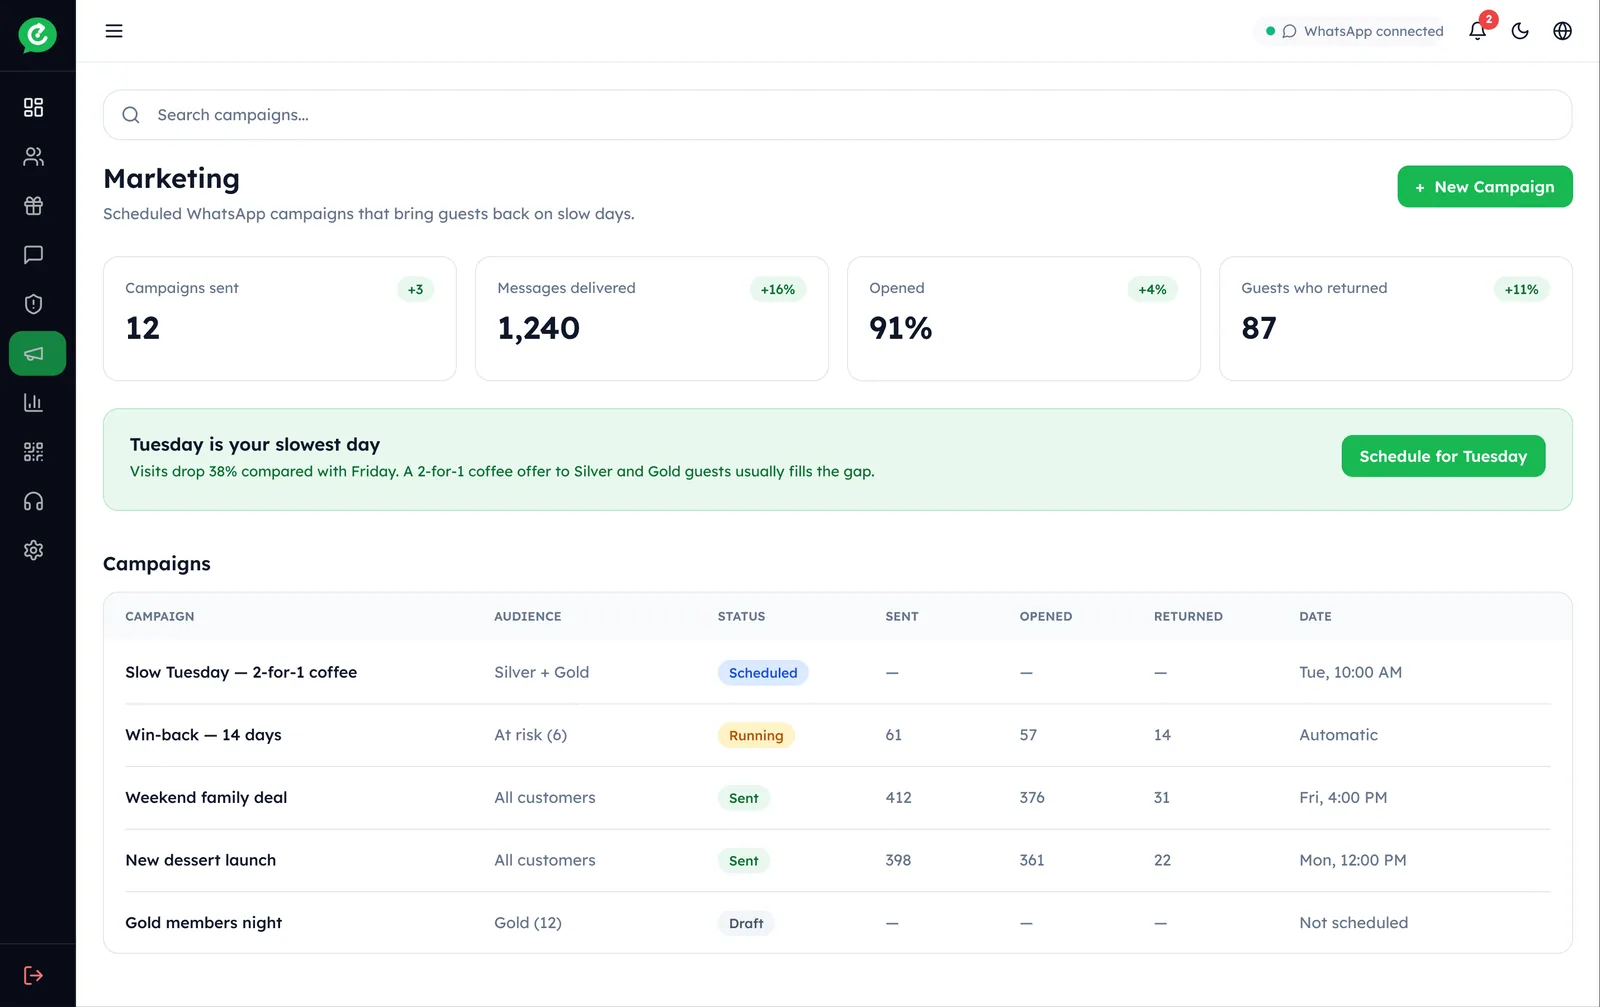Open the analytics bar chart icon
Image resolution: width=1600 pixels, height=1007 pixels.
(34, 402)
